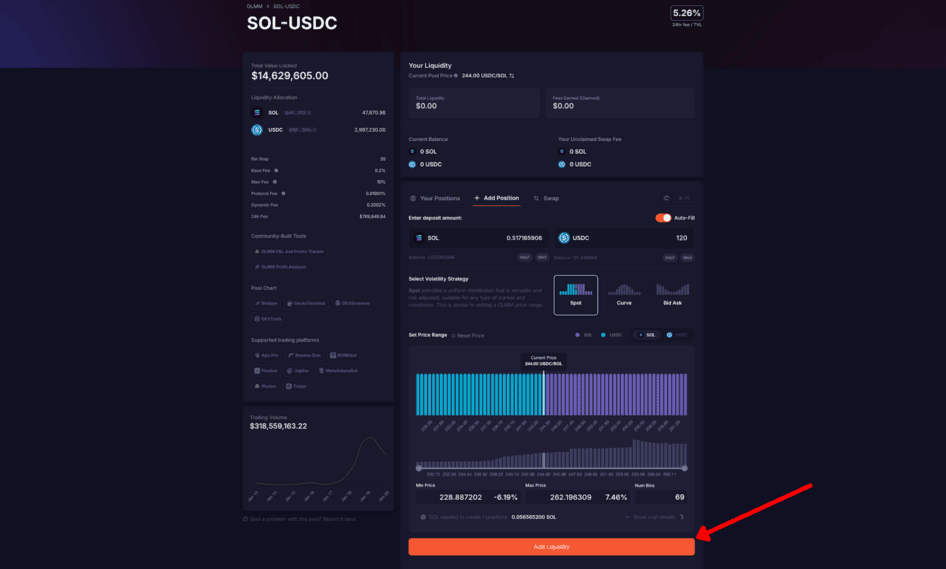This screenshot has height=569, width=946.
Task: Open the GeckoTerminal pool chart
Action: pyautogui.click(x=306, y=304)
